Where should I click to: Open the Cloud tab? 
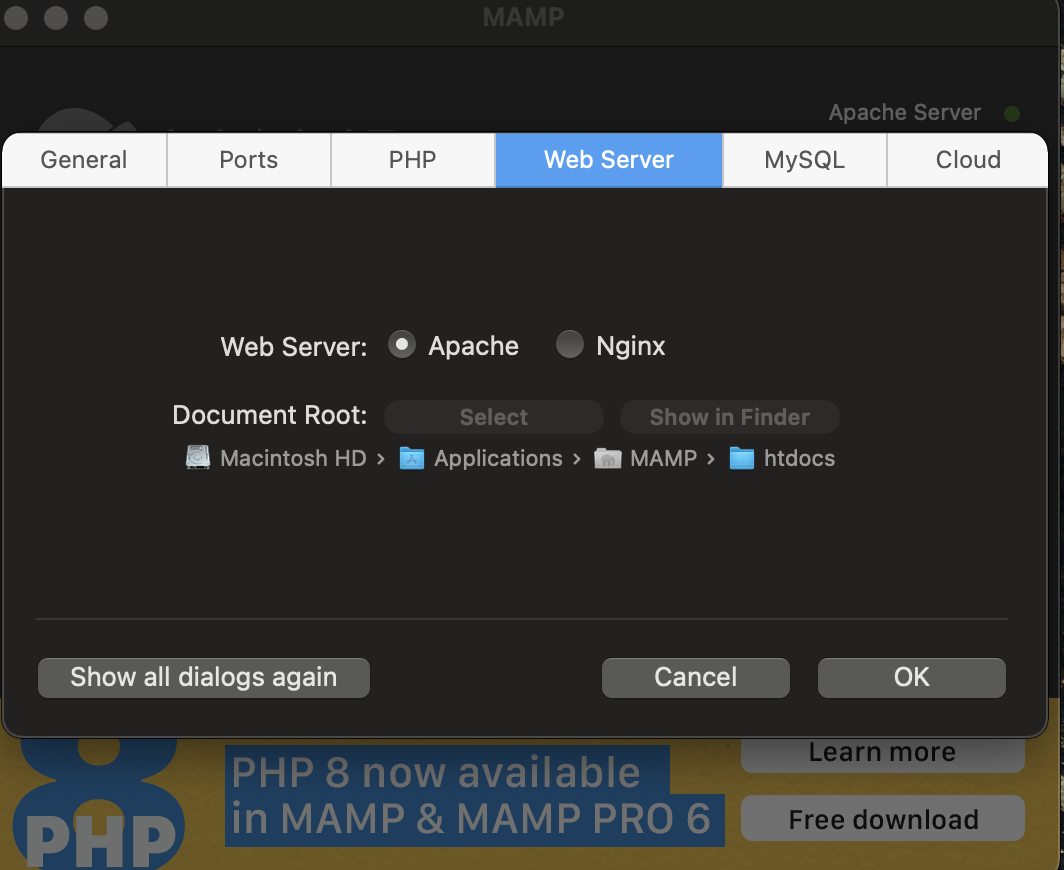(x=967, y=159)
